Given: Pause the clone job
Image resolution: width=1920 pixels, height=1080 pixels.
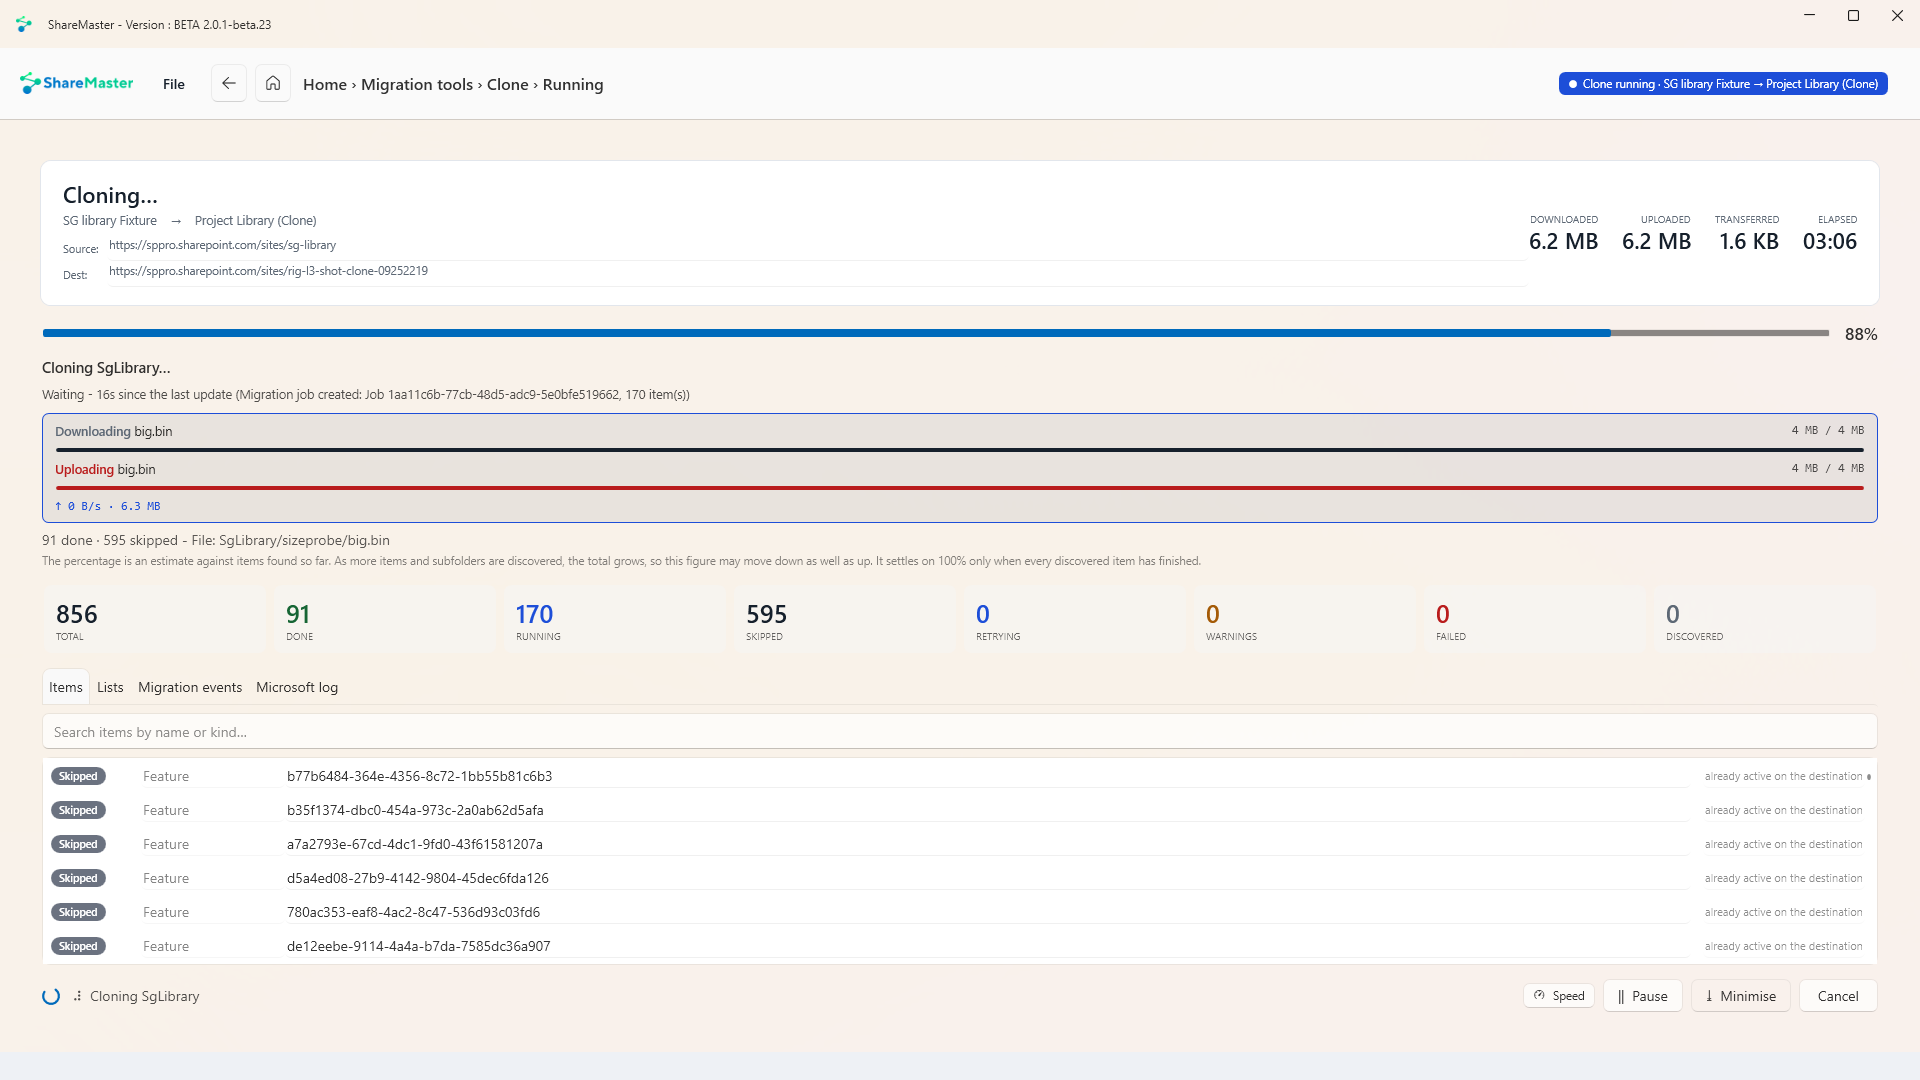Looking at the screenshot, I should click(x=1643, y=996).
